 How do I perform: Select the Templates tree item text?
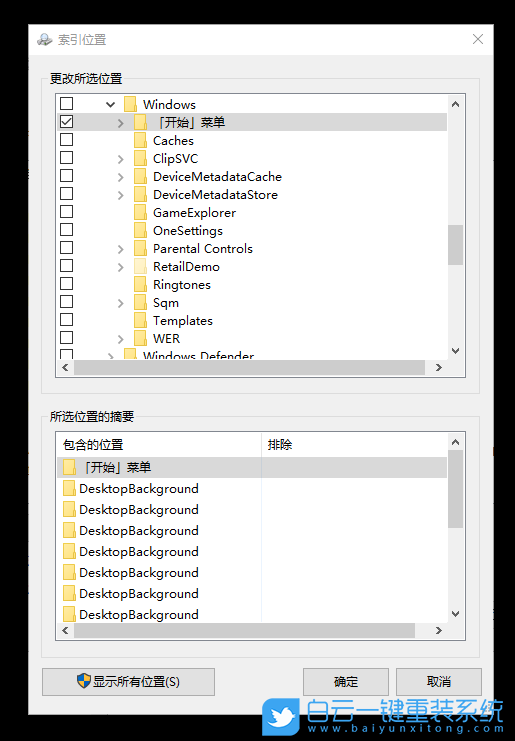click(182, 321)
